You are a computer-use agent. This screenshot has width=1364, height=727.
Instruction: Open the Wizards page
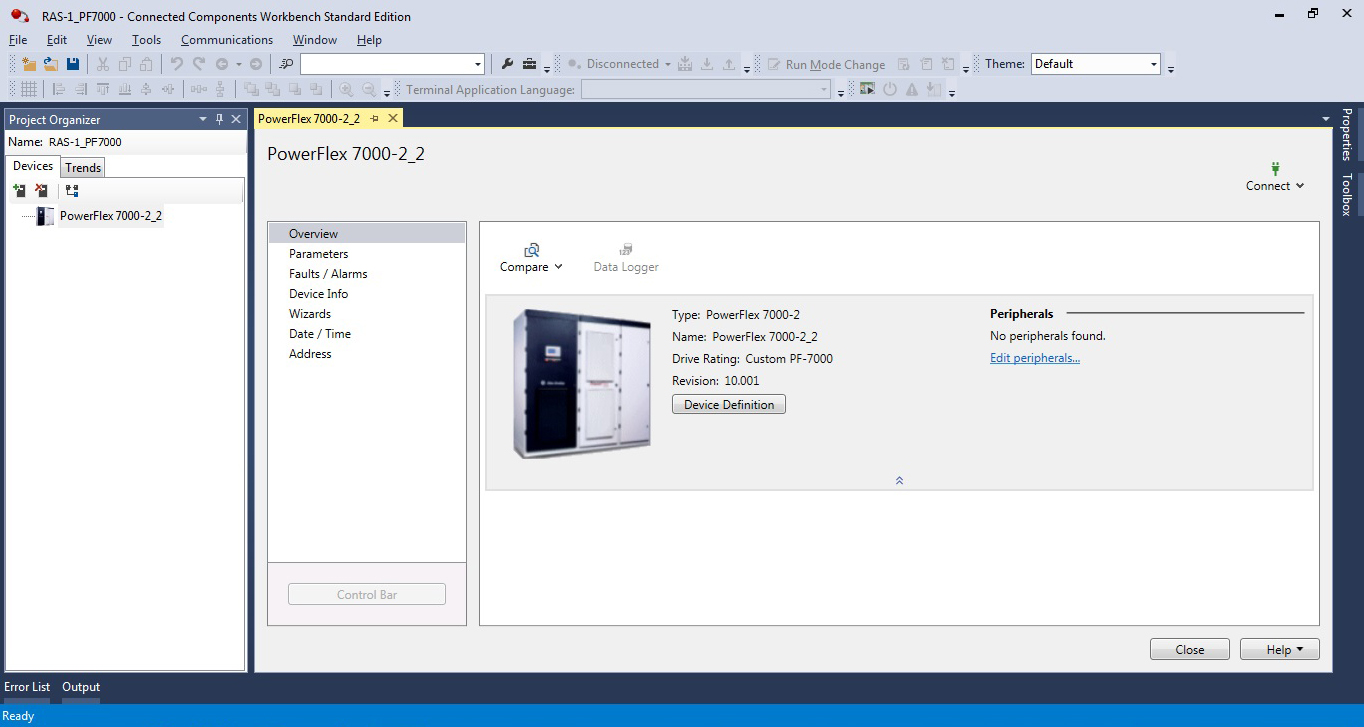click(367, 314)
